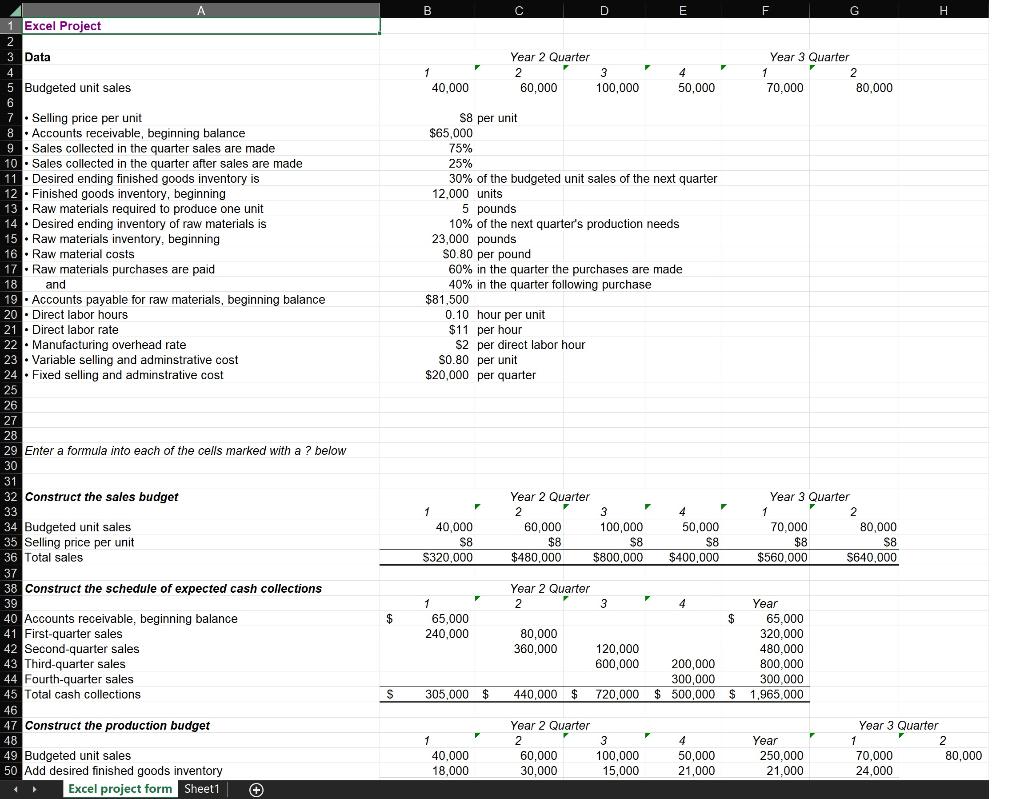The width and height of the screenshot is (1024, 799).
Task: Select the Excel project form tab
Action: (x=119, y=789)
